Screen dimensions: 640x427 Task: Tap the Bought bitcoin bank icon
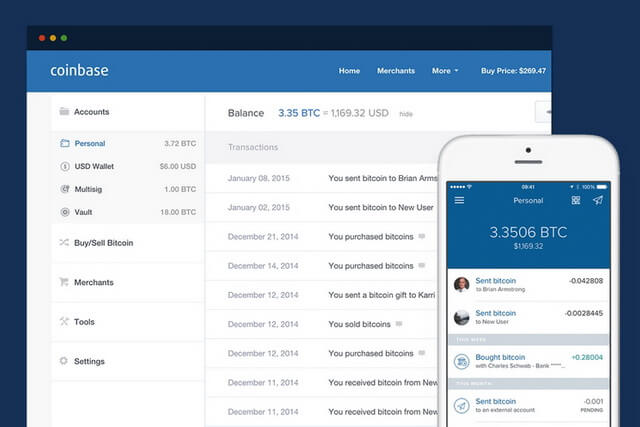pos(462,361)
